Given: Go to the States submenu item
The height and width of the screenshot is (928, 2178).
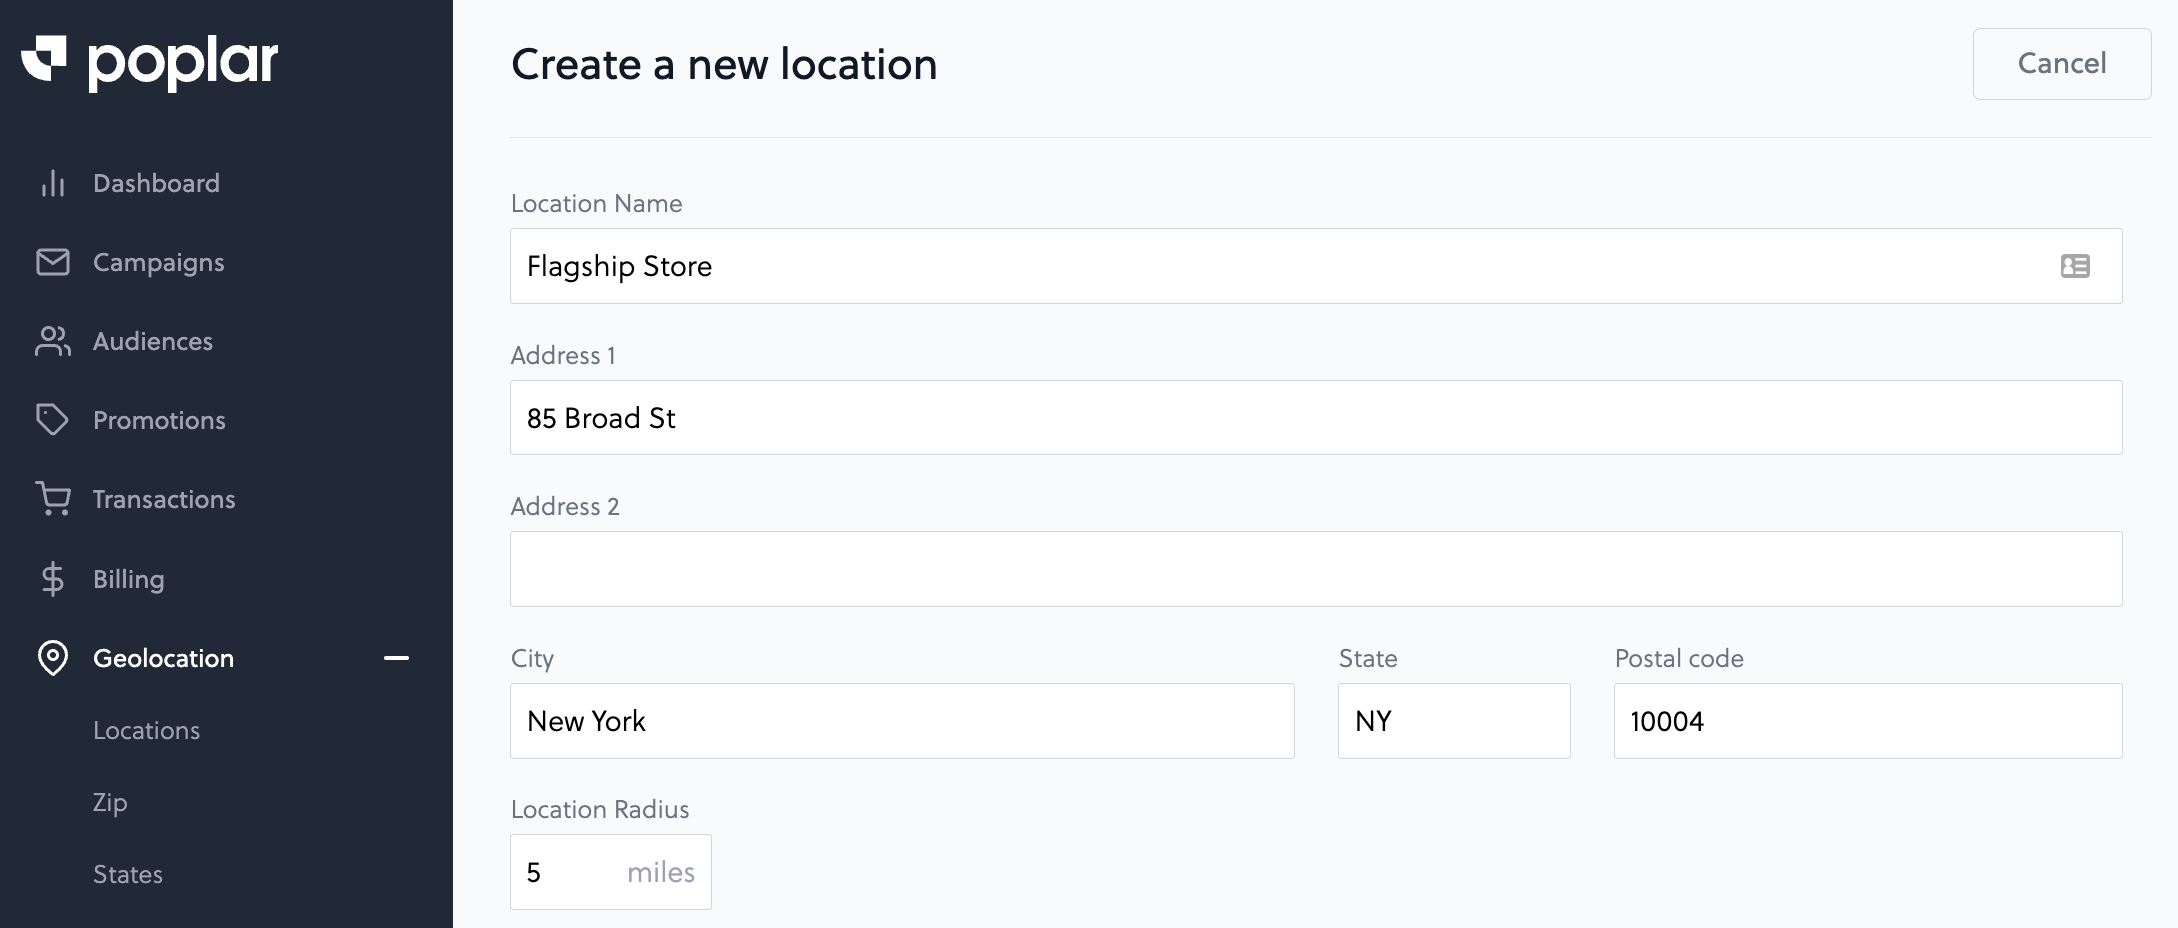Looking at the screenshot, I should (128, 875).
